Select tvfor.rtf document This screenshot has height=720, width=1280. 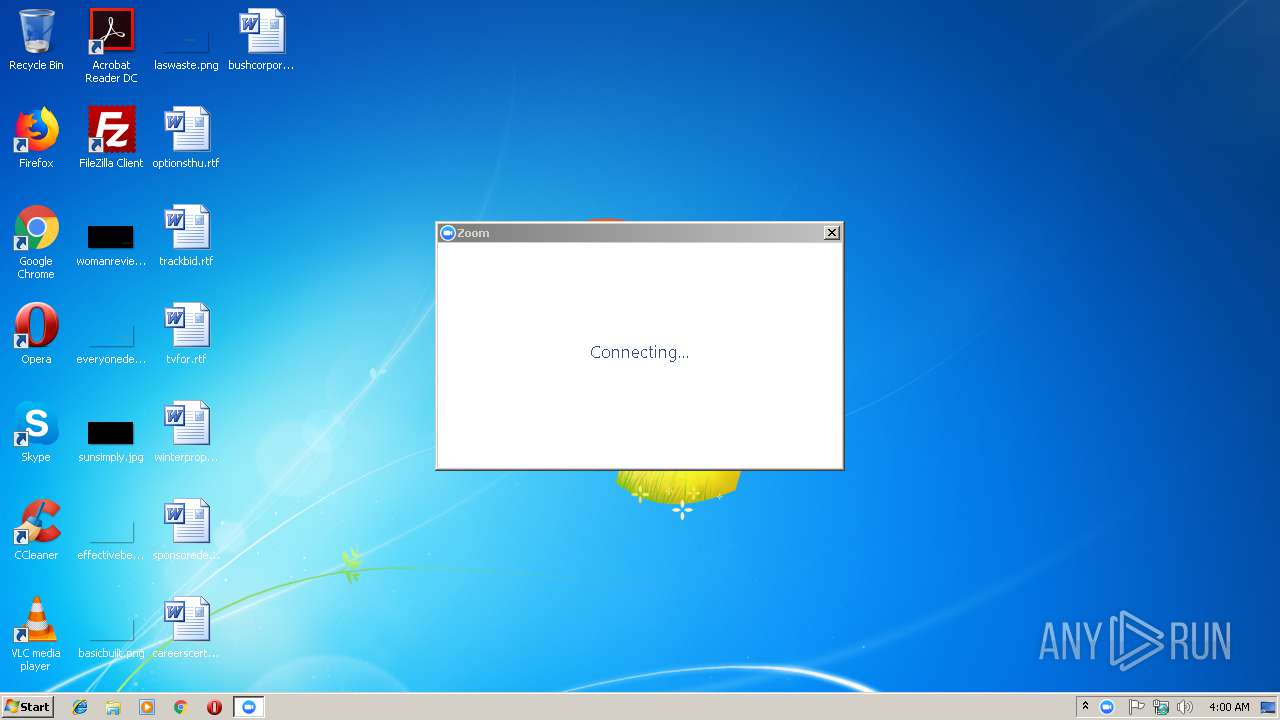coord(186,334)
